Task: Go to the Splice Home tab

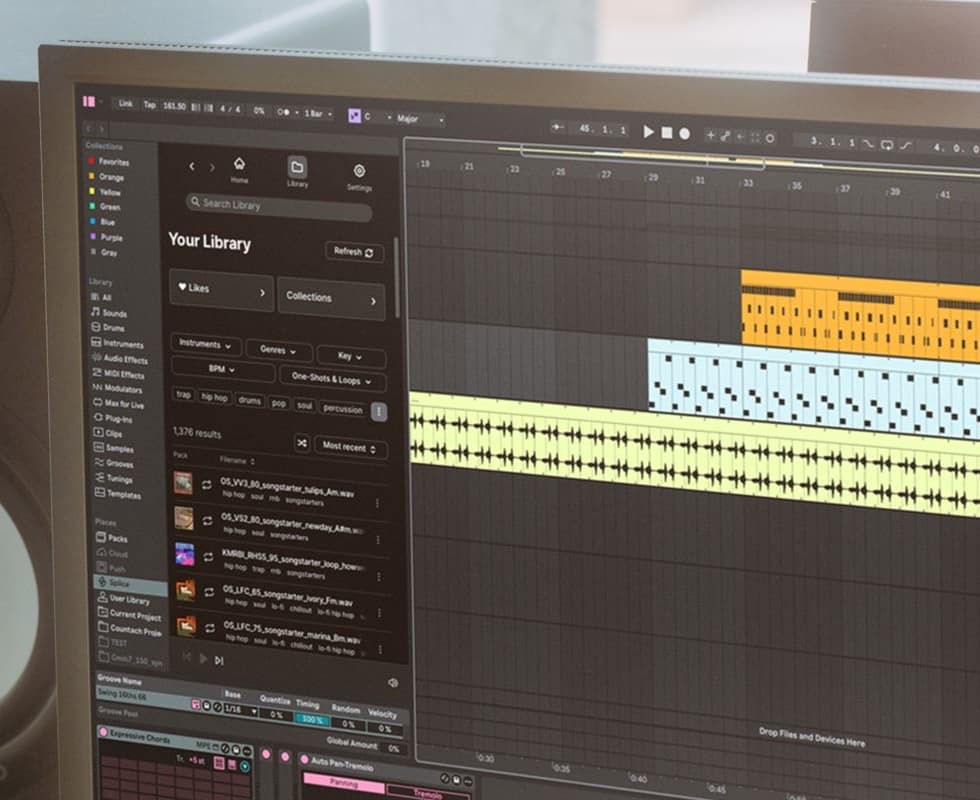Action: 239,169
